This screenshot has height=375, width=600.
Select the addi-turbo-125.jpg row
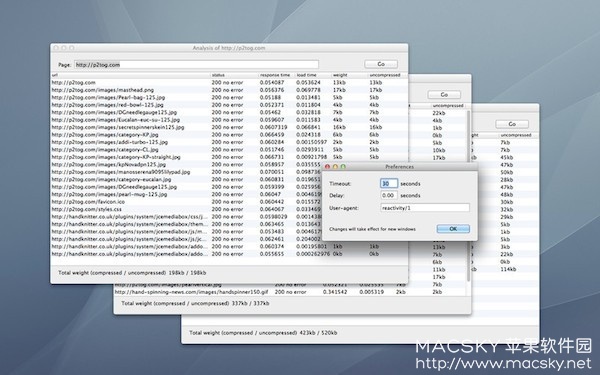point(229,142)
